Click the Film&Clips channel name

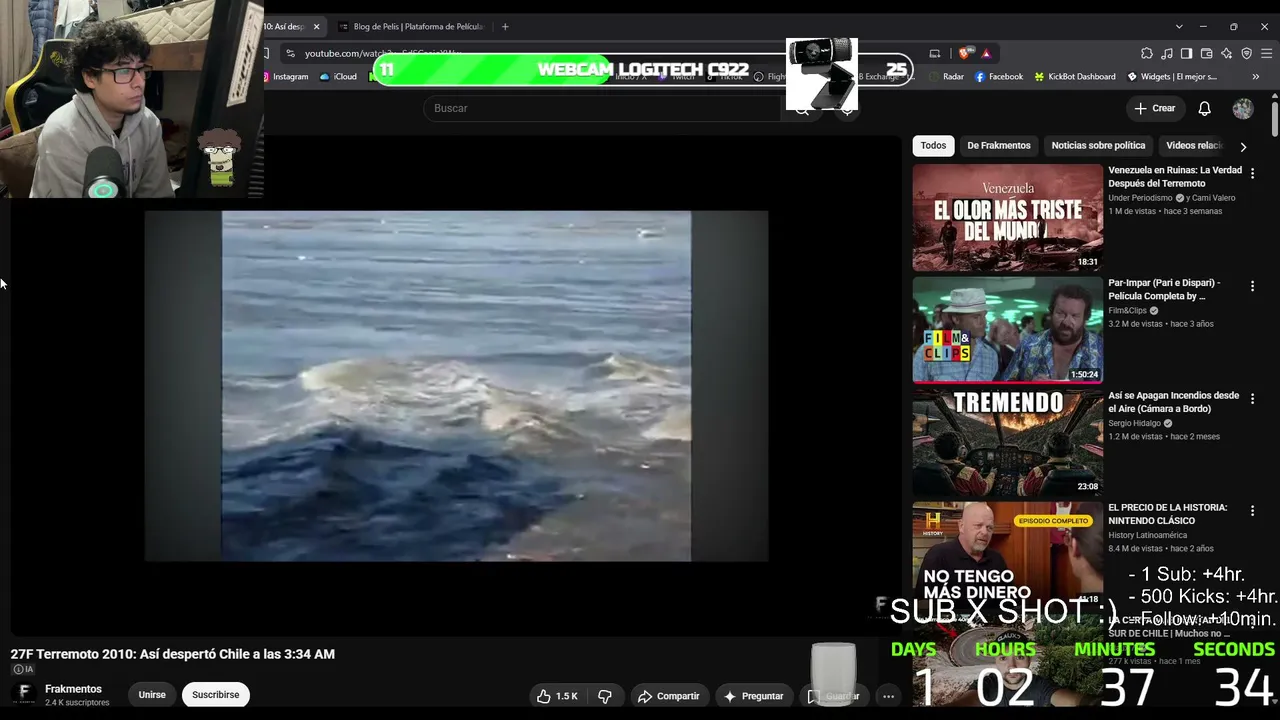pos(1127,311)
